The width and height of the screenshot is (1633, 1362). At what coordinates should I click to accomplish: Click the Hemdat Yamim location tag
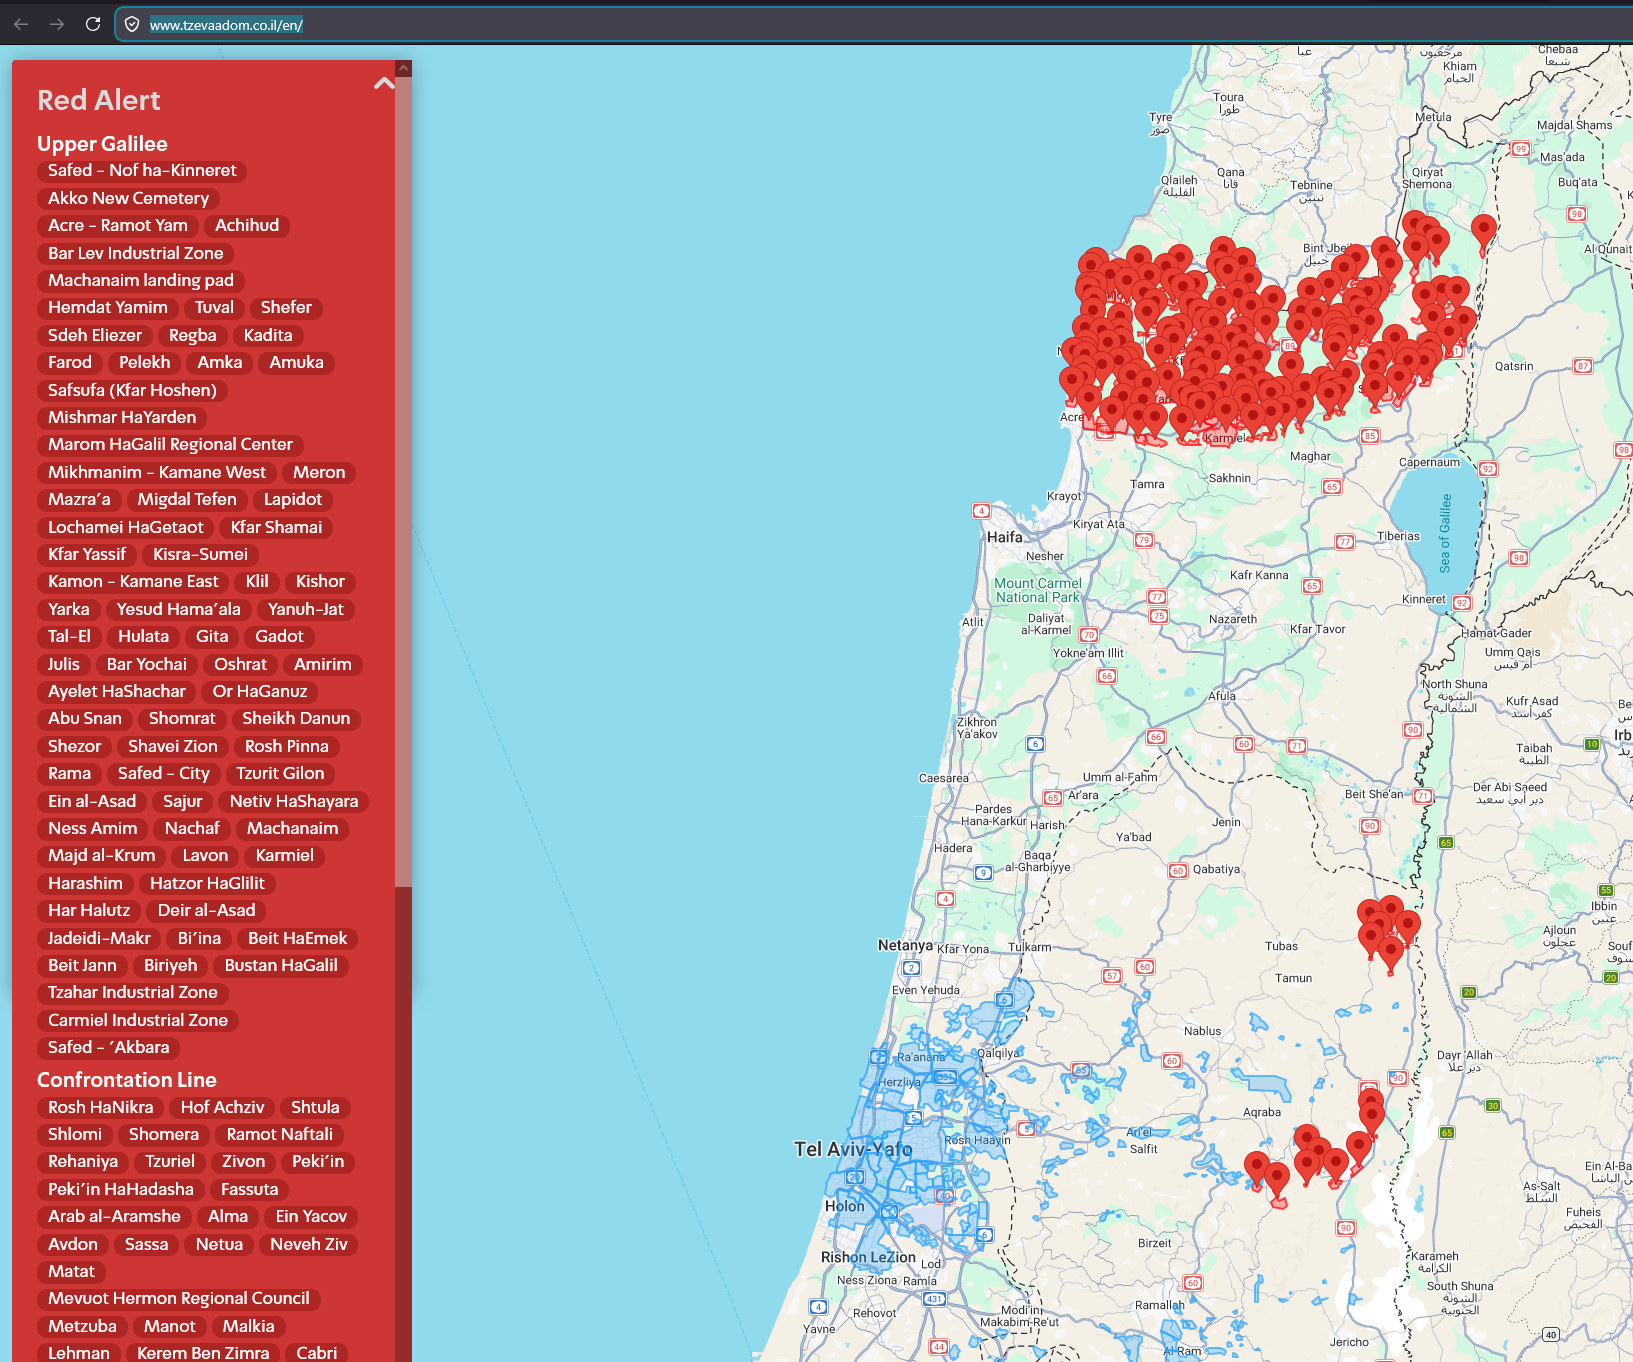108,308
